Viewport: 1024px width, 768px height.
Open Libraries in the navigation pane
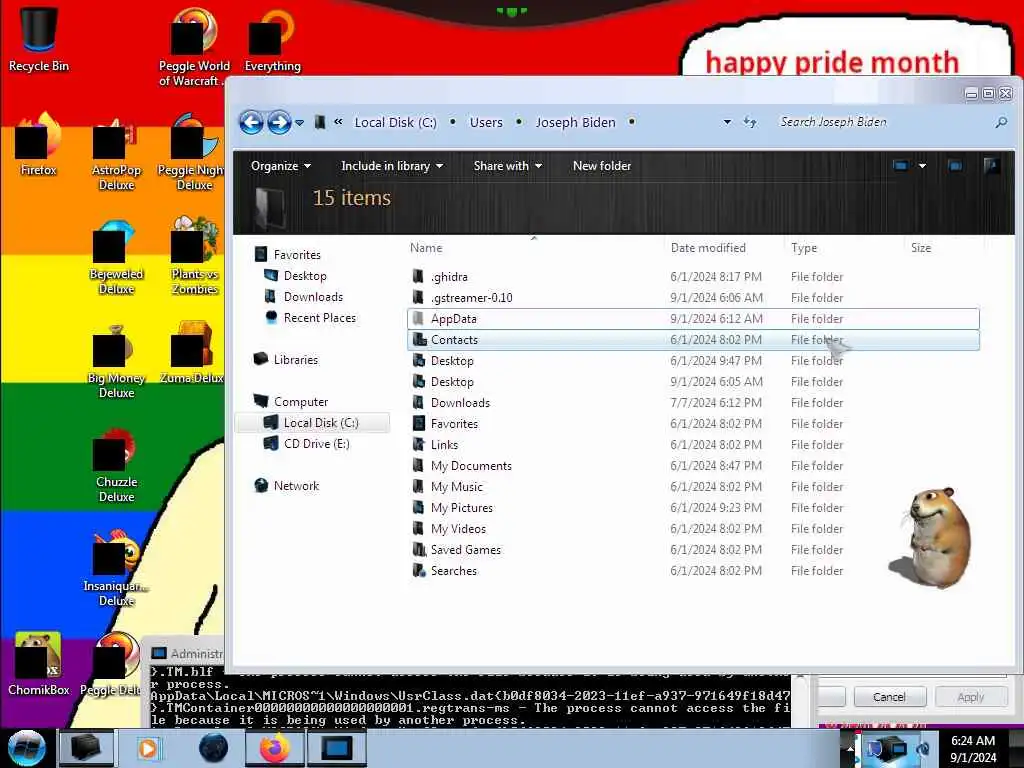(x=286, y=359)
